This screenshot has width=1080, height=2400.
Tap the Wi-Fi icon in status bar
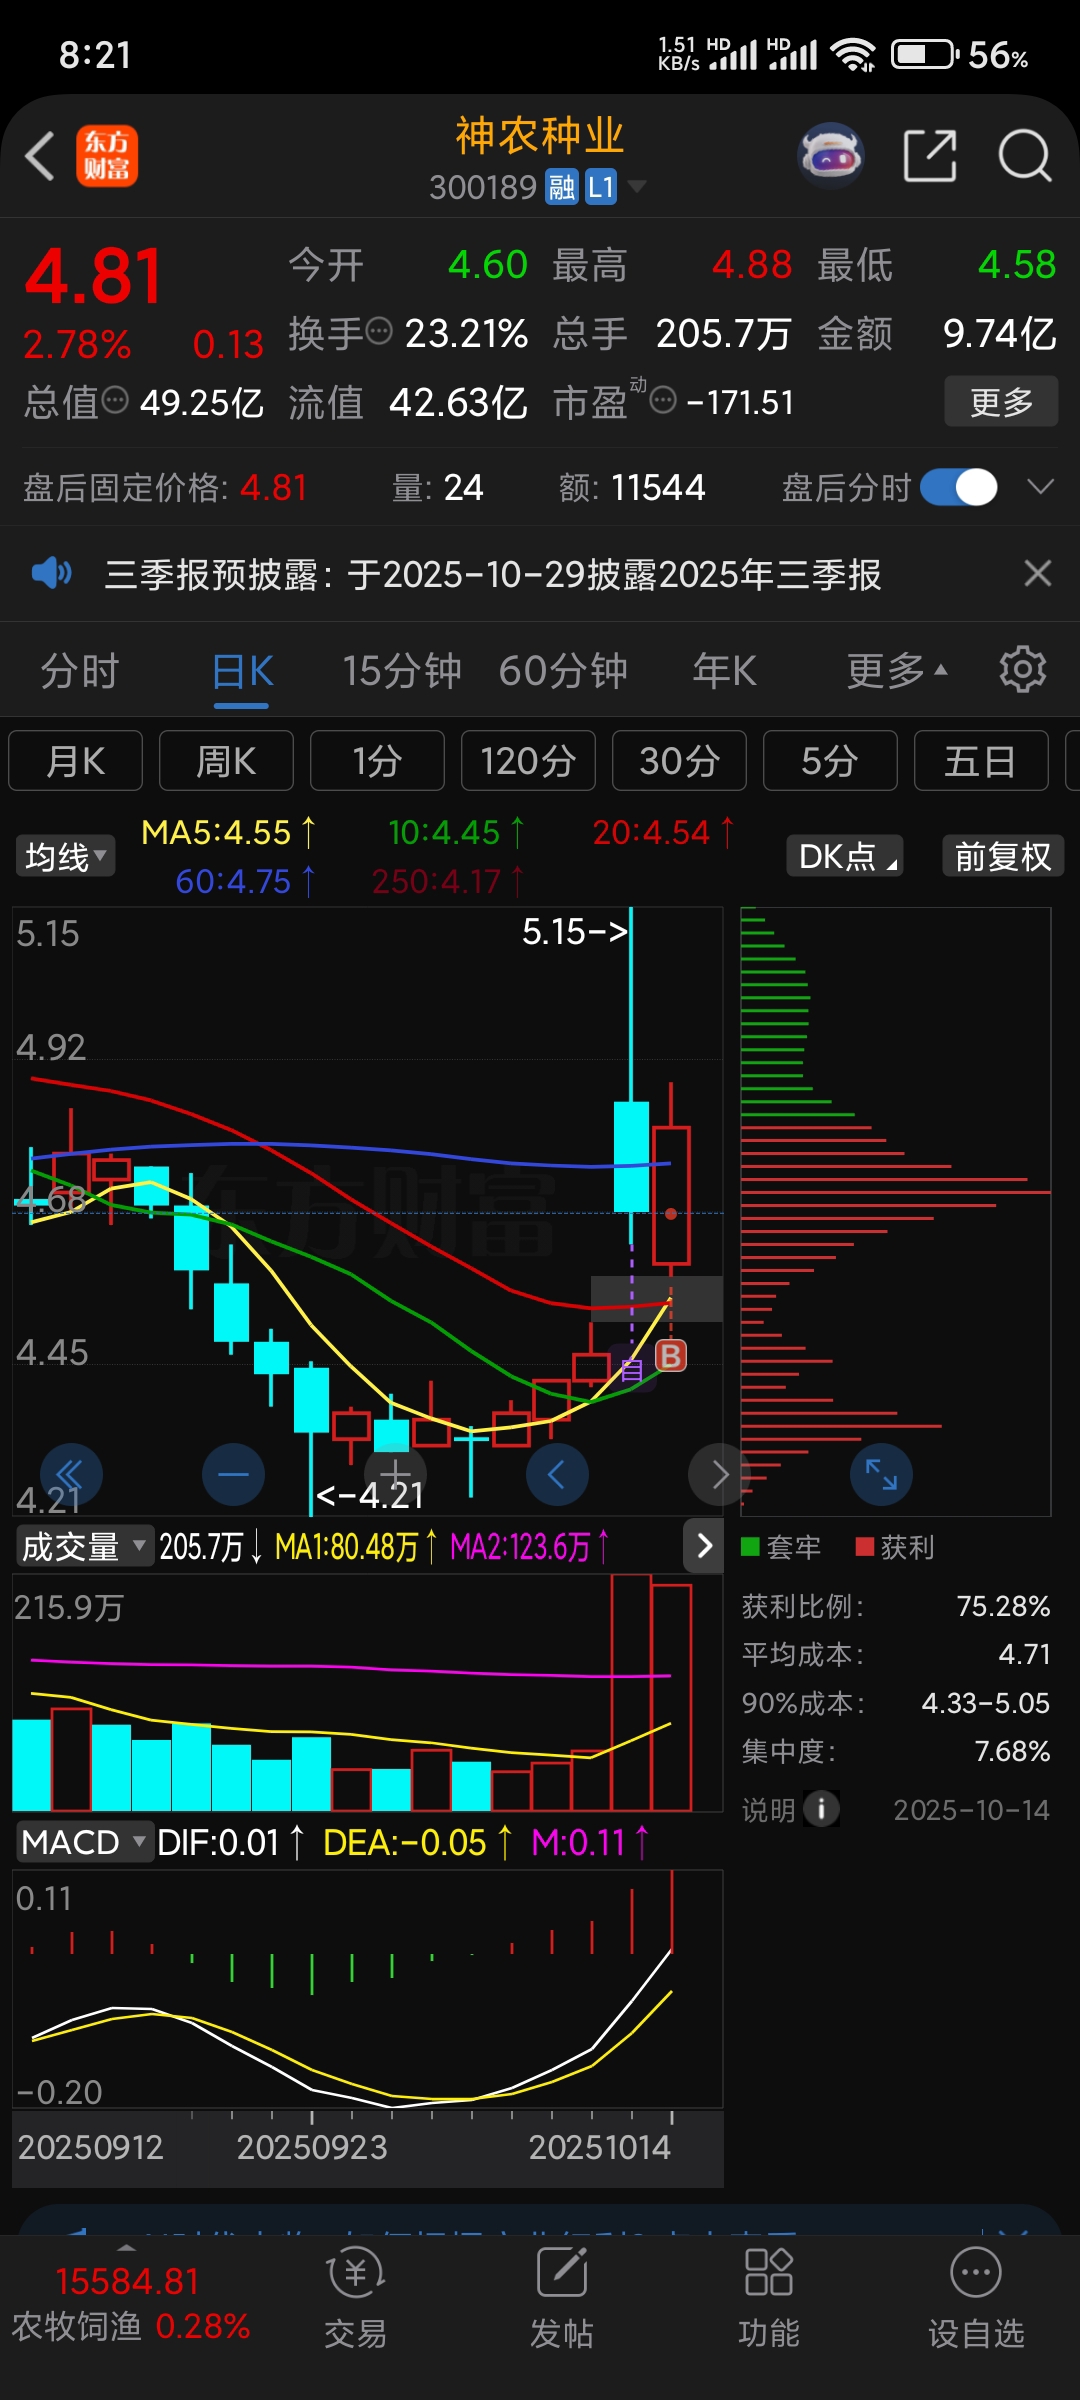[x=854, y=54]
